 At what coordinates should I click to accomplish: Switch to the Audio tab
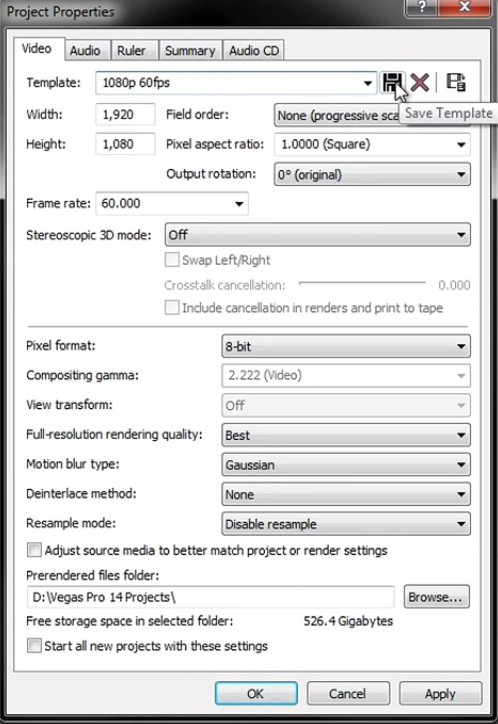(85, 50)
